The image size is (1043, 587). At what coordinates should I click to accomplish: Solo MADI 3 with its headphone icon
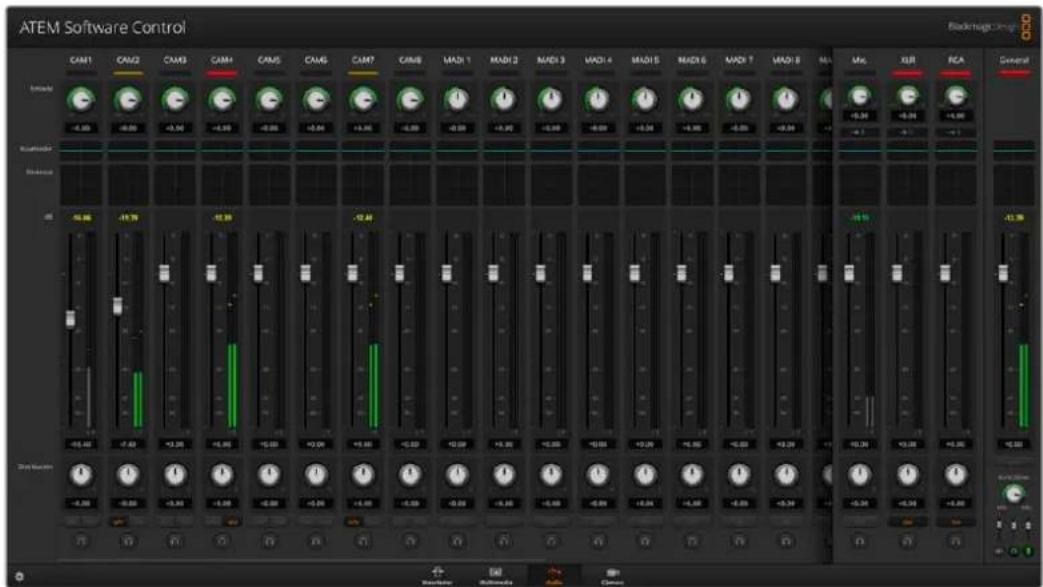(551, 541)
